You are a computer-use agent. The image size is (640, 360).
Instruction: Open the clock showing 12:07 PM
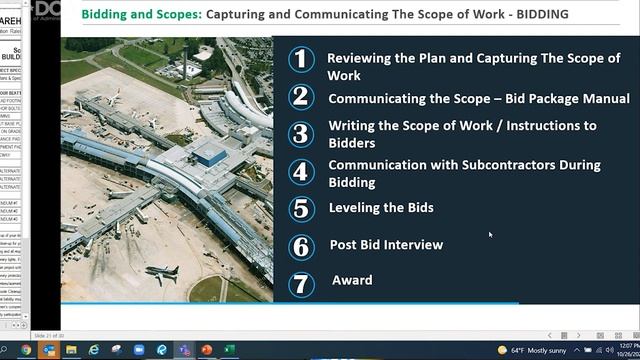click(x=629, y=350)
